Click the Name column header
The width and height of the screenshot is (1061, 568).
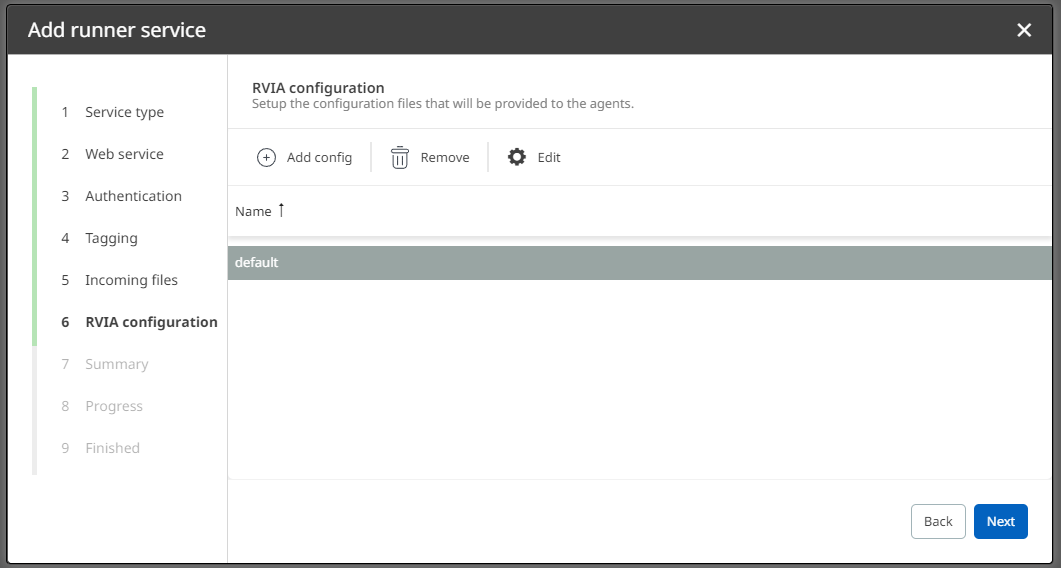pos(253,211)
